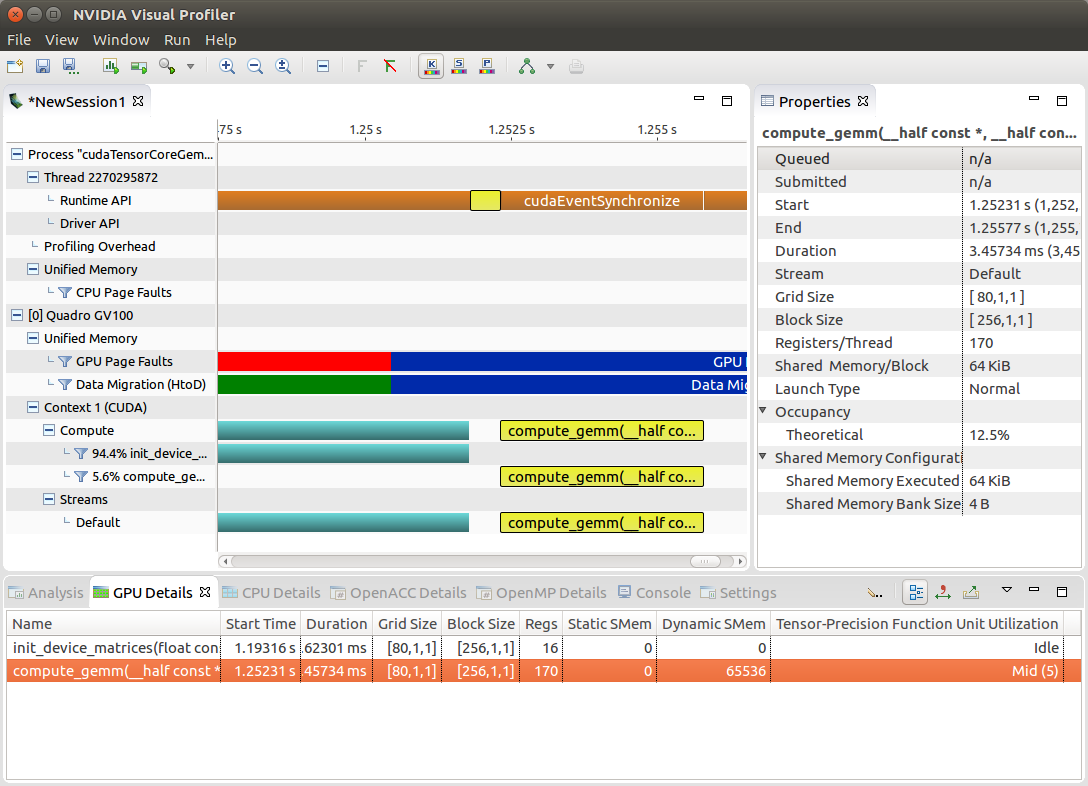Collapse the Process cudaTensorCoreGemm row
The image size is (1088, 786).
pyautogui.click(x=17, y=154)
